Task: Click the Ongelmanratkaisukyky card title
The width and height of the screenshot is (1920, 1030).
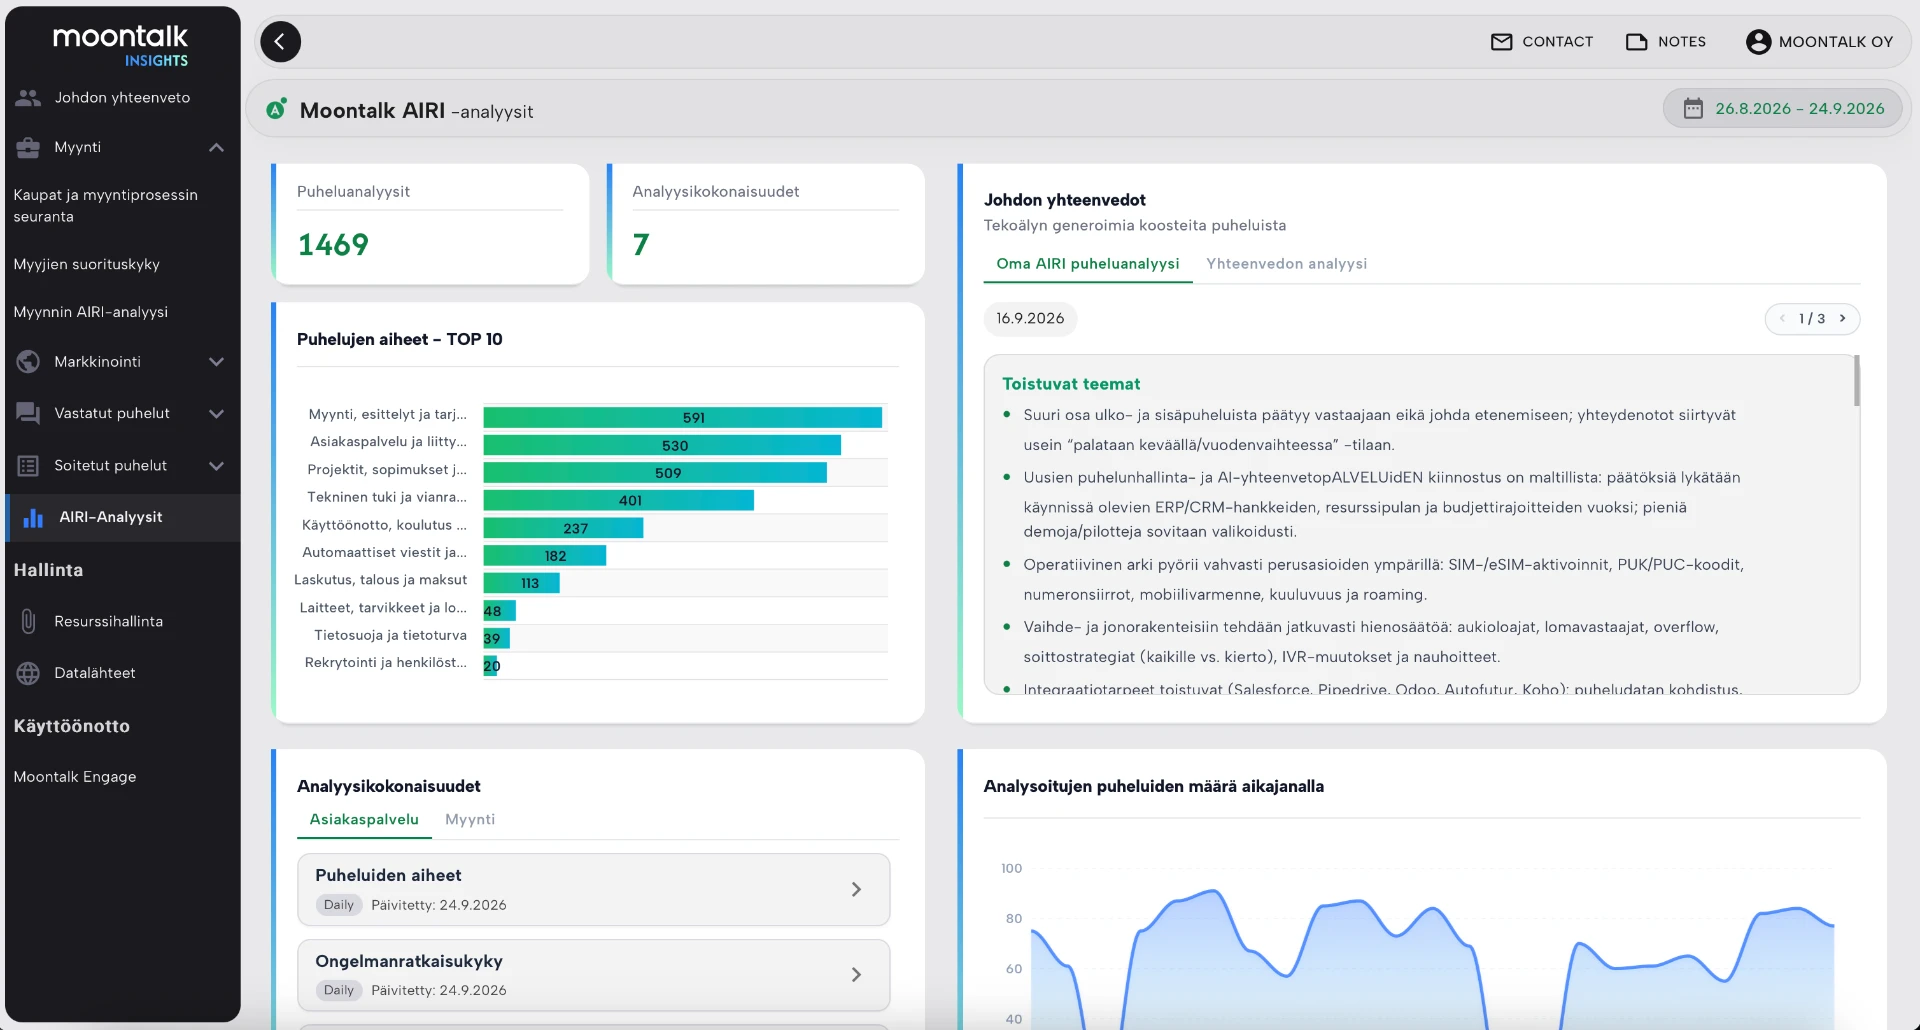Action: (x=409, y=962)
